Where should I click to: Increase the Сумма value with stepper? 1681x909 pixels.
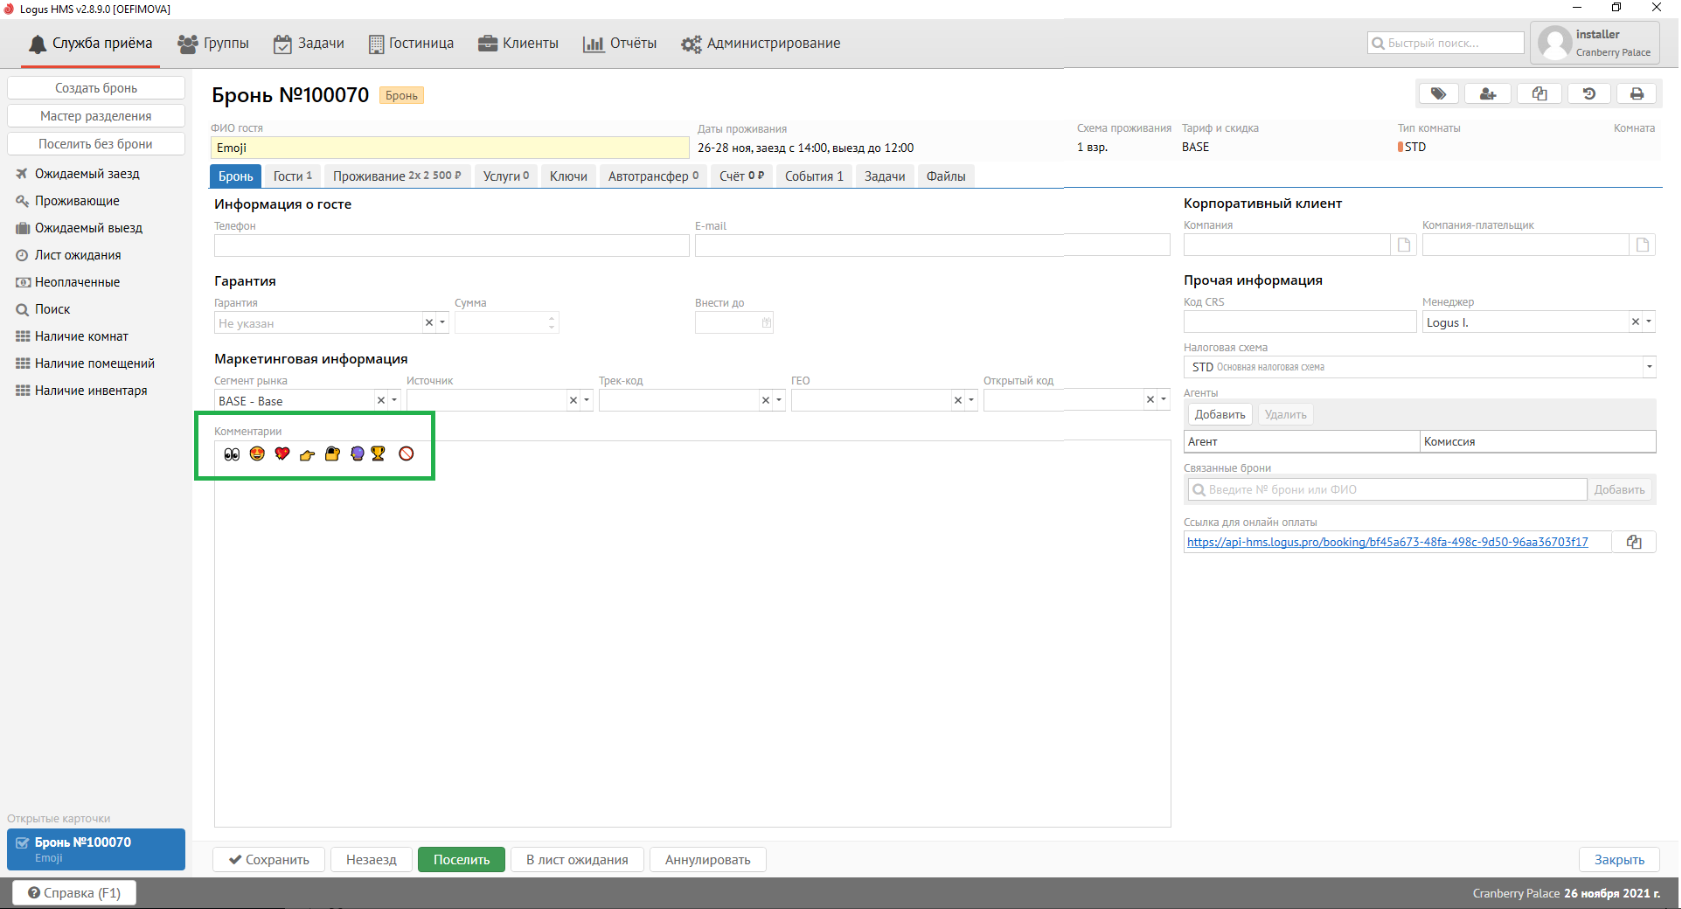[x=551, y=319]
